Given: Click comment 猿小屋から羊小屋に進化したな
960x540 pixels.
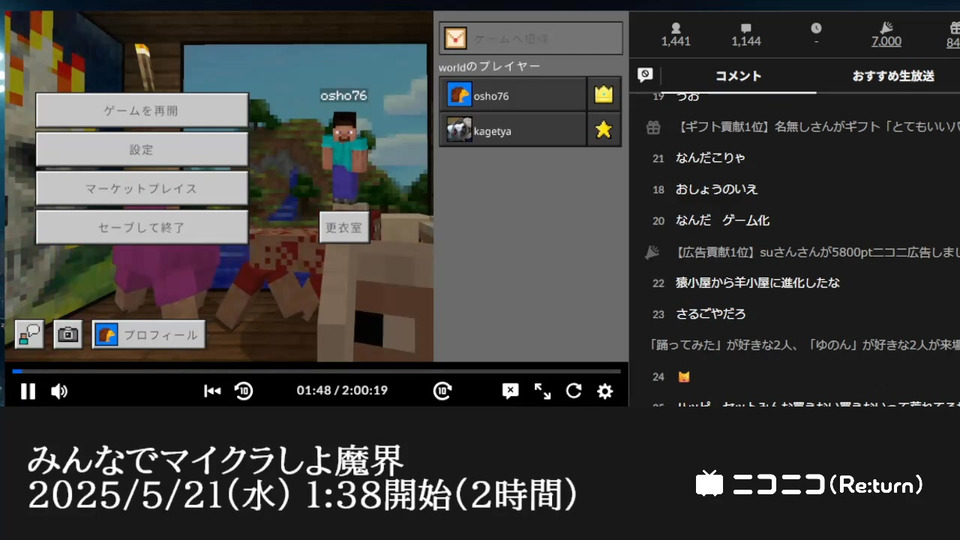Looking at the screenshot, I should [x=757, y=283].
